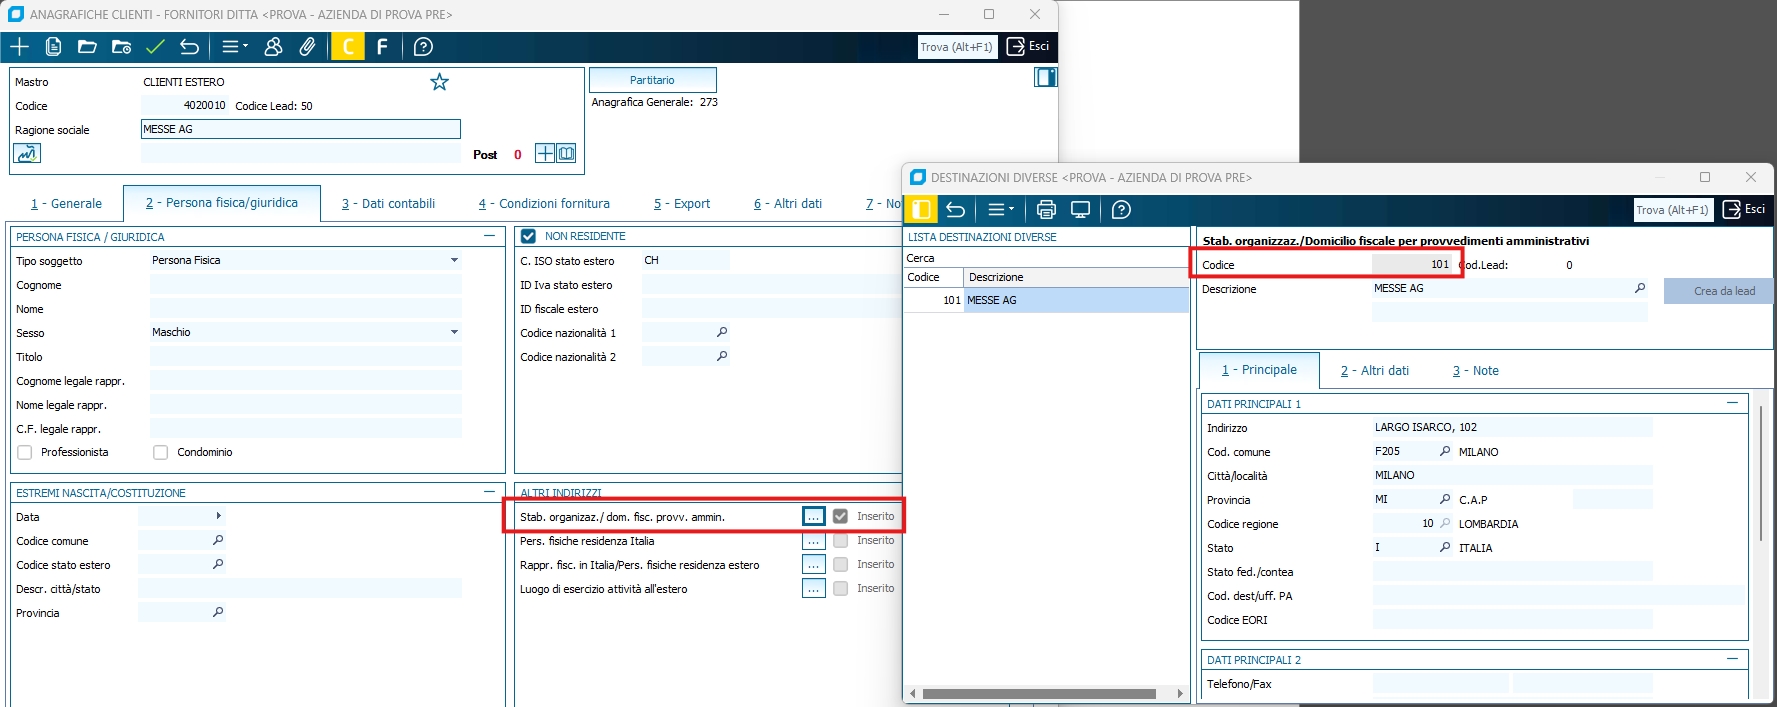Screen dimensions: 1777x707
Task: Toggle Inserito checkbox for Stab. organizzaz.
Action: coord(840,516)
